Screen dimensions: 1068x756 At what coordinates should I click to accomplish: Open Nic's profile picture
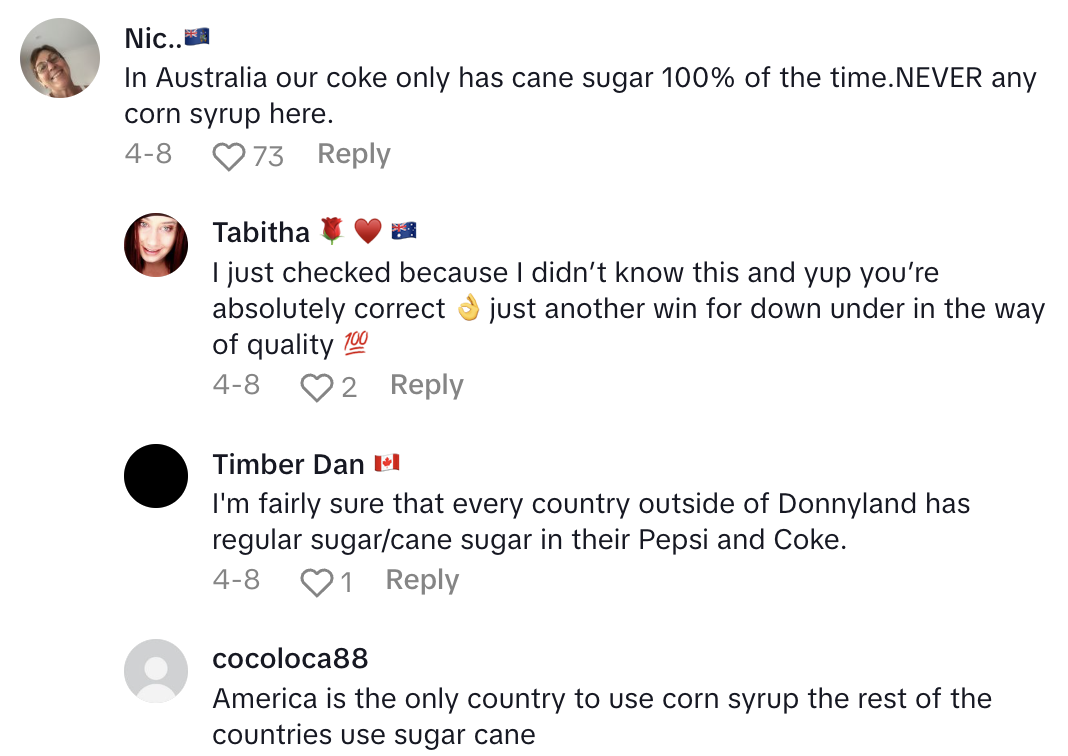[x=60, y=58]
